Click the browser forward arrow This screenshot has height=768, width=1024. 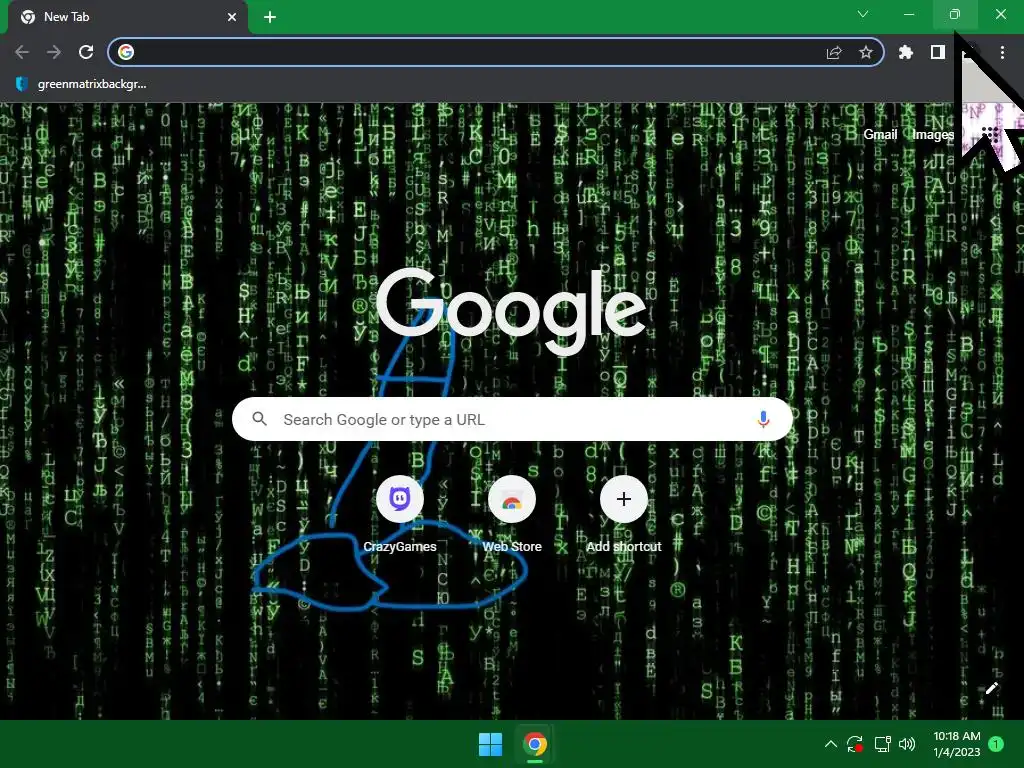(x=54, y=52)
